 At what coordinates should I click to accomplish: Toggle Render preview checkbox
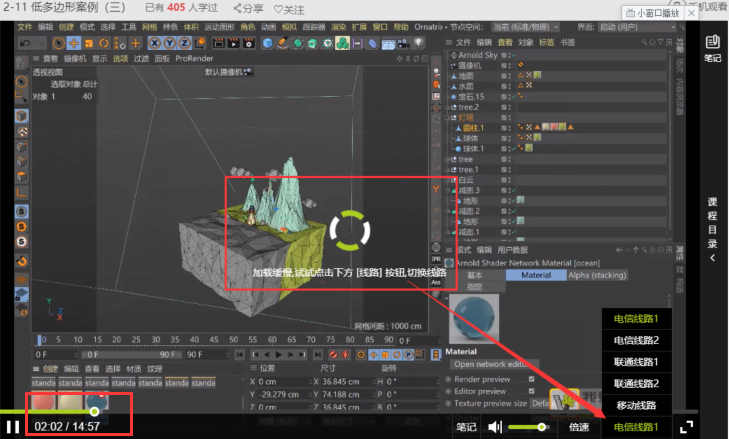click(x=530, y=379)
